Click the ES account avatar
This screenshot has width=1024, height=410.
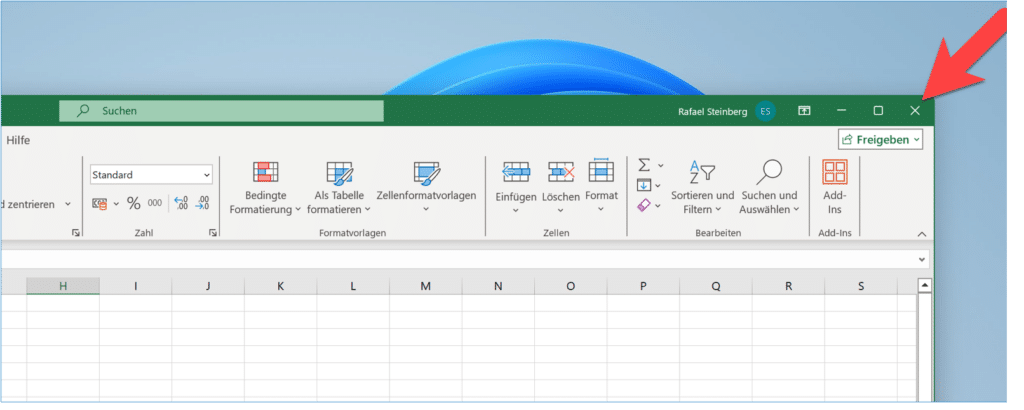[x=765, y=112]
